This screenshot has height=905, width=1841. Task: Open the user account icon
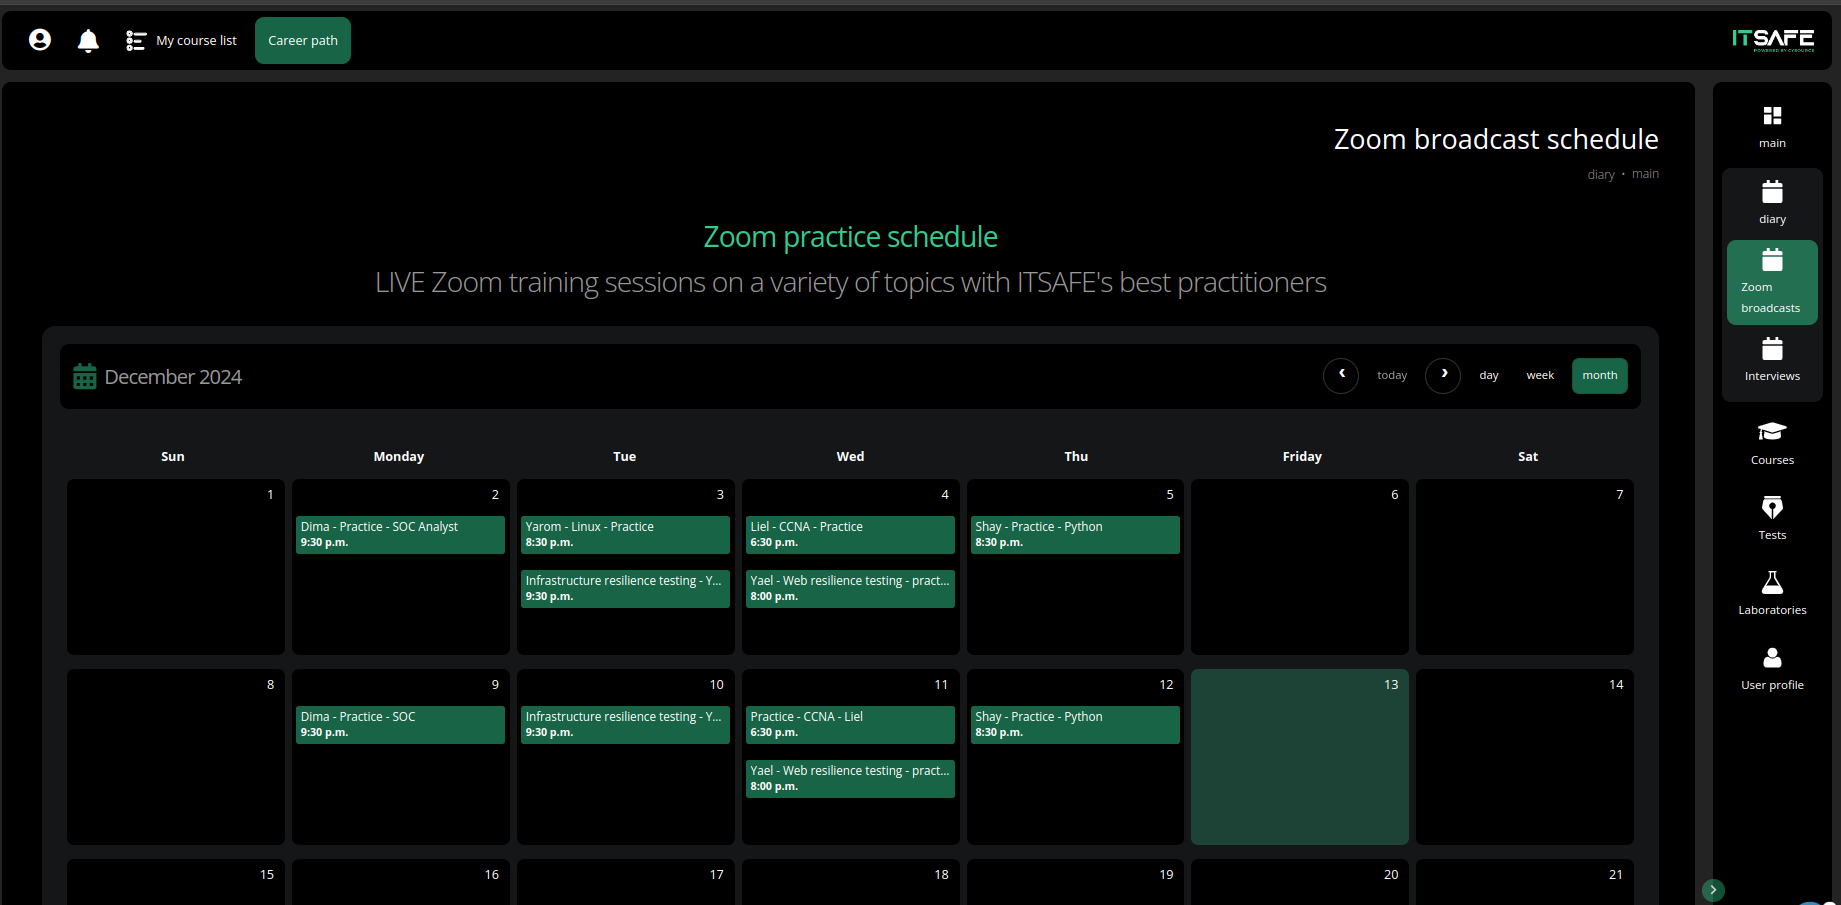(40, 40)
